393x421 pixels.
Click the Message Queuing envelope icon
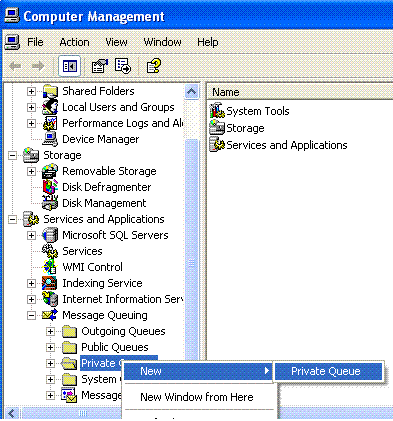pyautogui.click(x=50, y=315)
